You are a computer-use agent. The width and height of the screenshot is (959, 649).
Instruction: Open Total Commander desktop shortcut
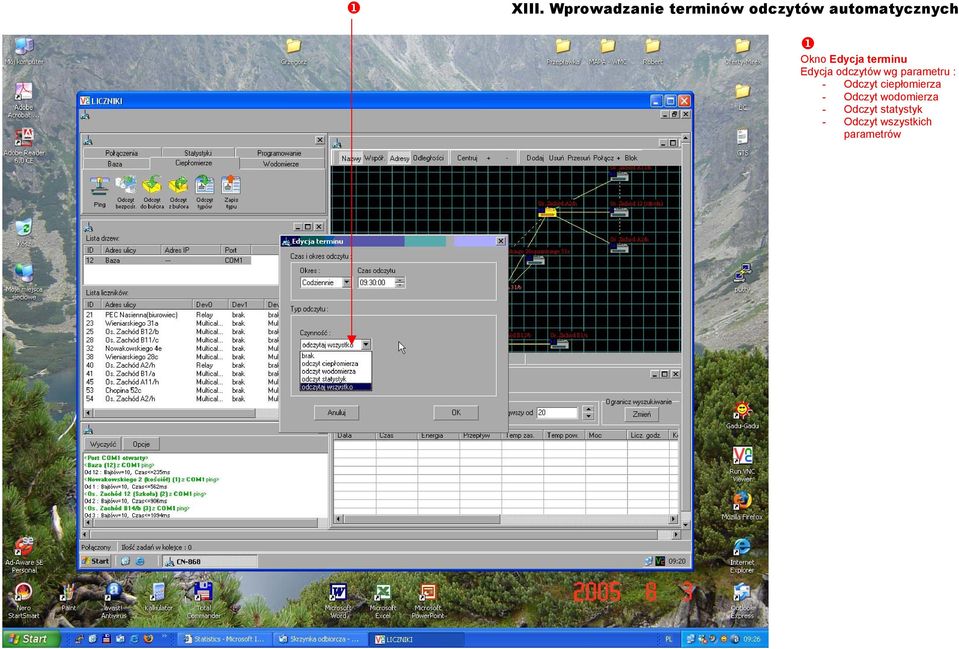point(204,601)
